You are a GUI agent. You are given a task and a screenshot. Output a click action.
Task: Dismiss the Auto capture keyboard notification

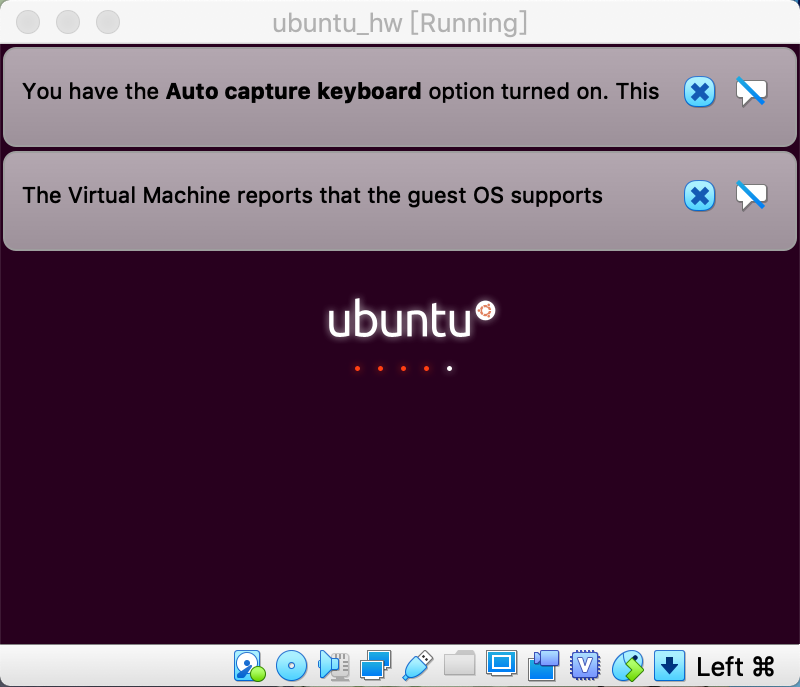pyautogui.click(x=699, y=92)
